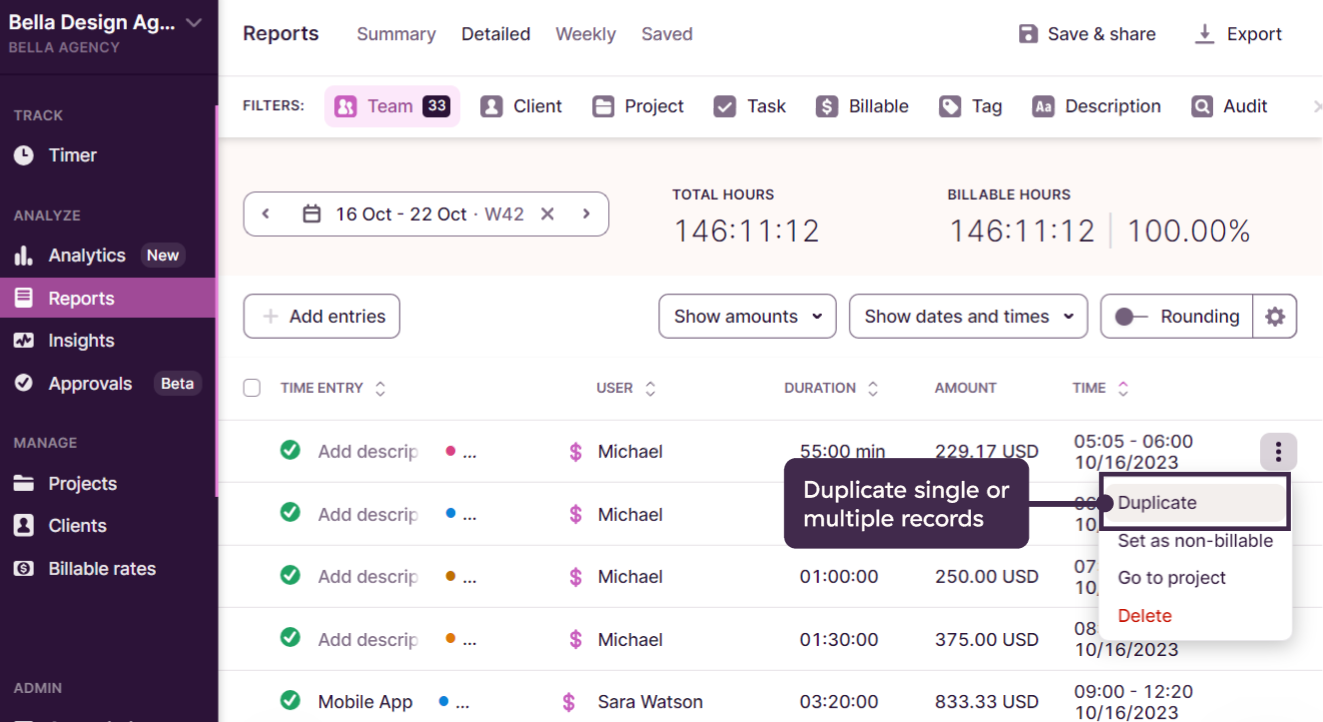Click the Save & share button
Viewport: 1323px width, 722px height.
pos(1086,34)
